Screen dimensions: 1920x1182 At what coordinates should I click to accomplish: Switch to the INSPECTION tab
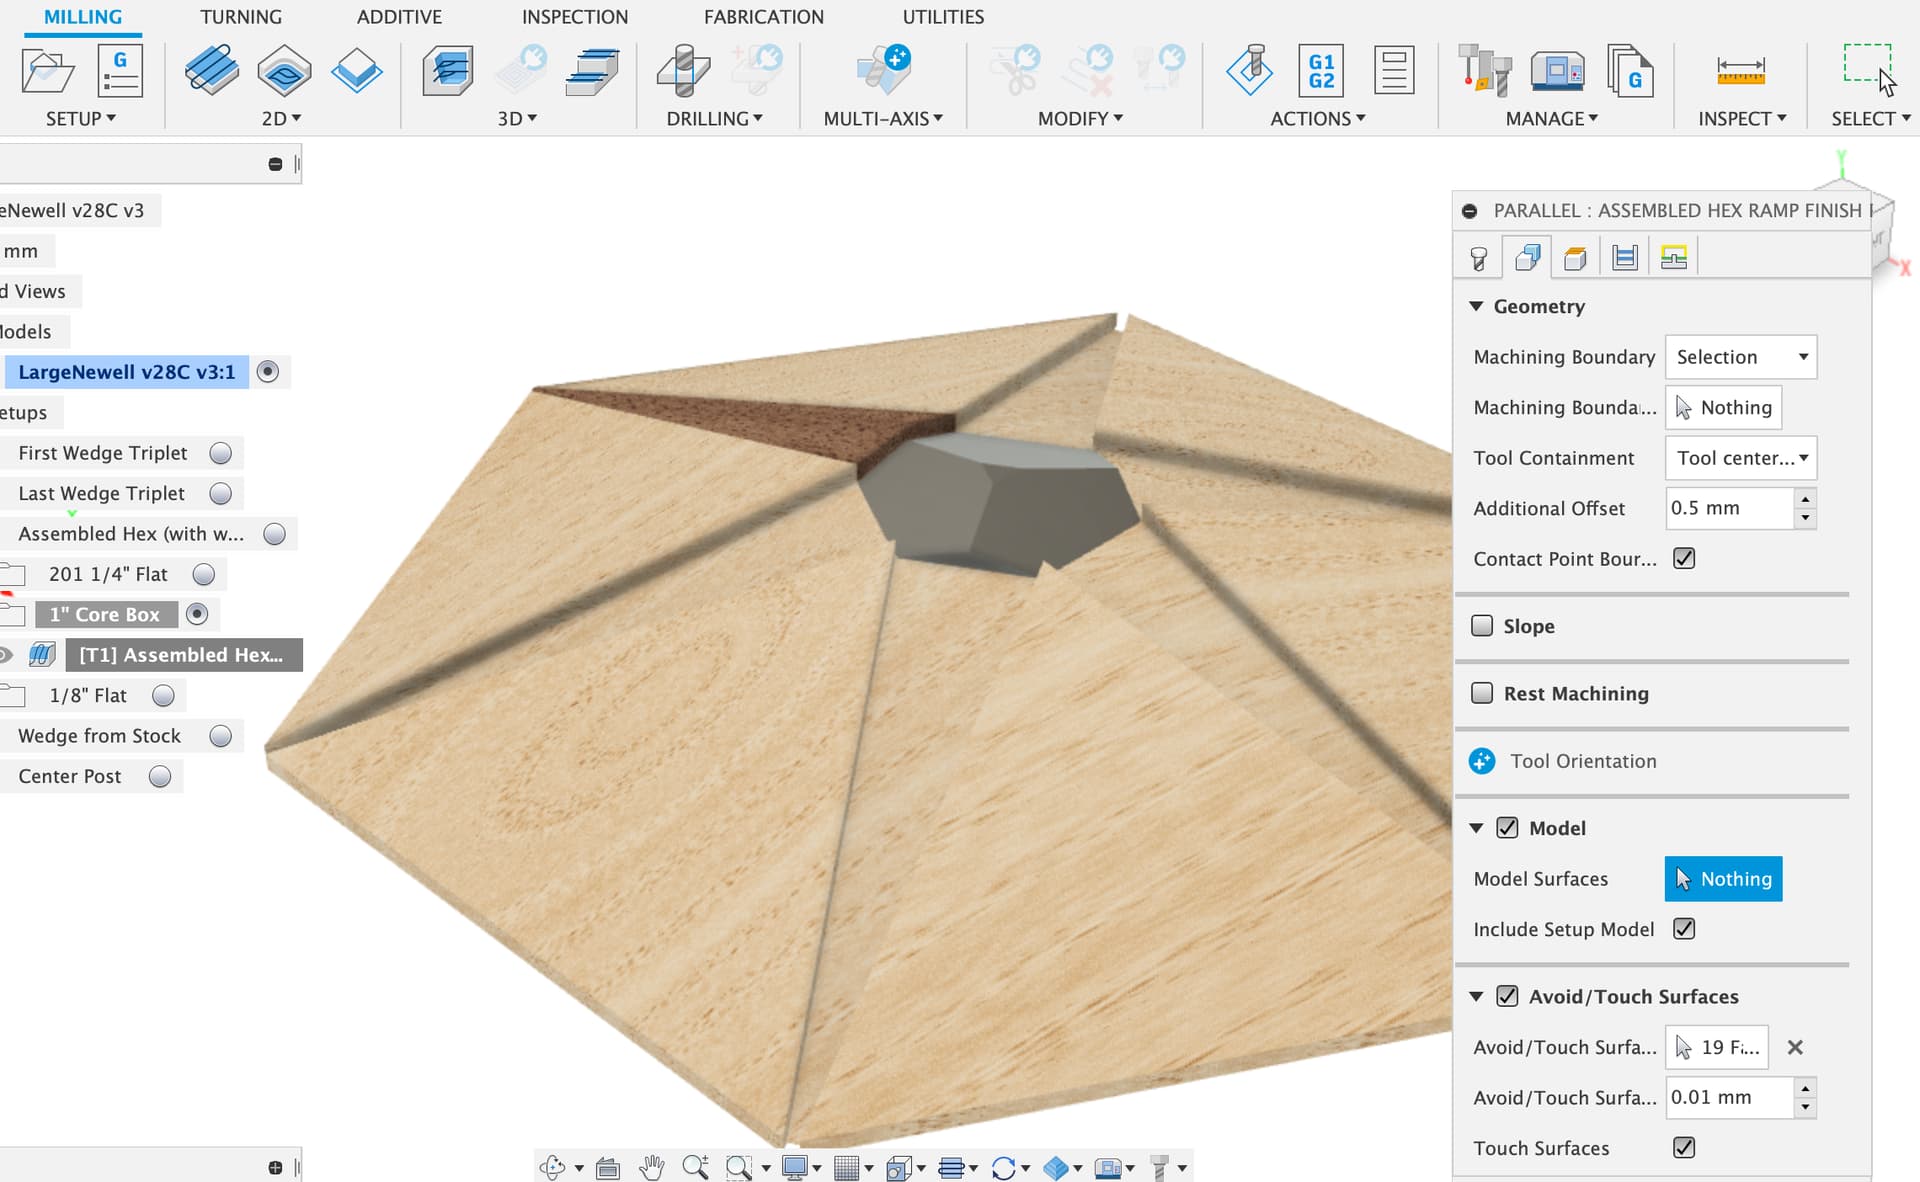[x=575, y=17]
